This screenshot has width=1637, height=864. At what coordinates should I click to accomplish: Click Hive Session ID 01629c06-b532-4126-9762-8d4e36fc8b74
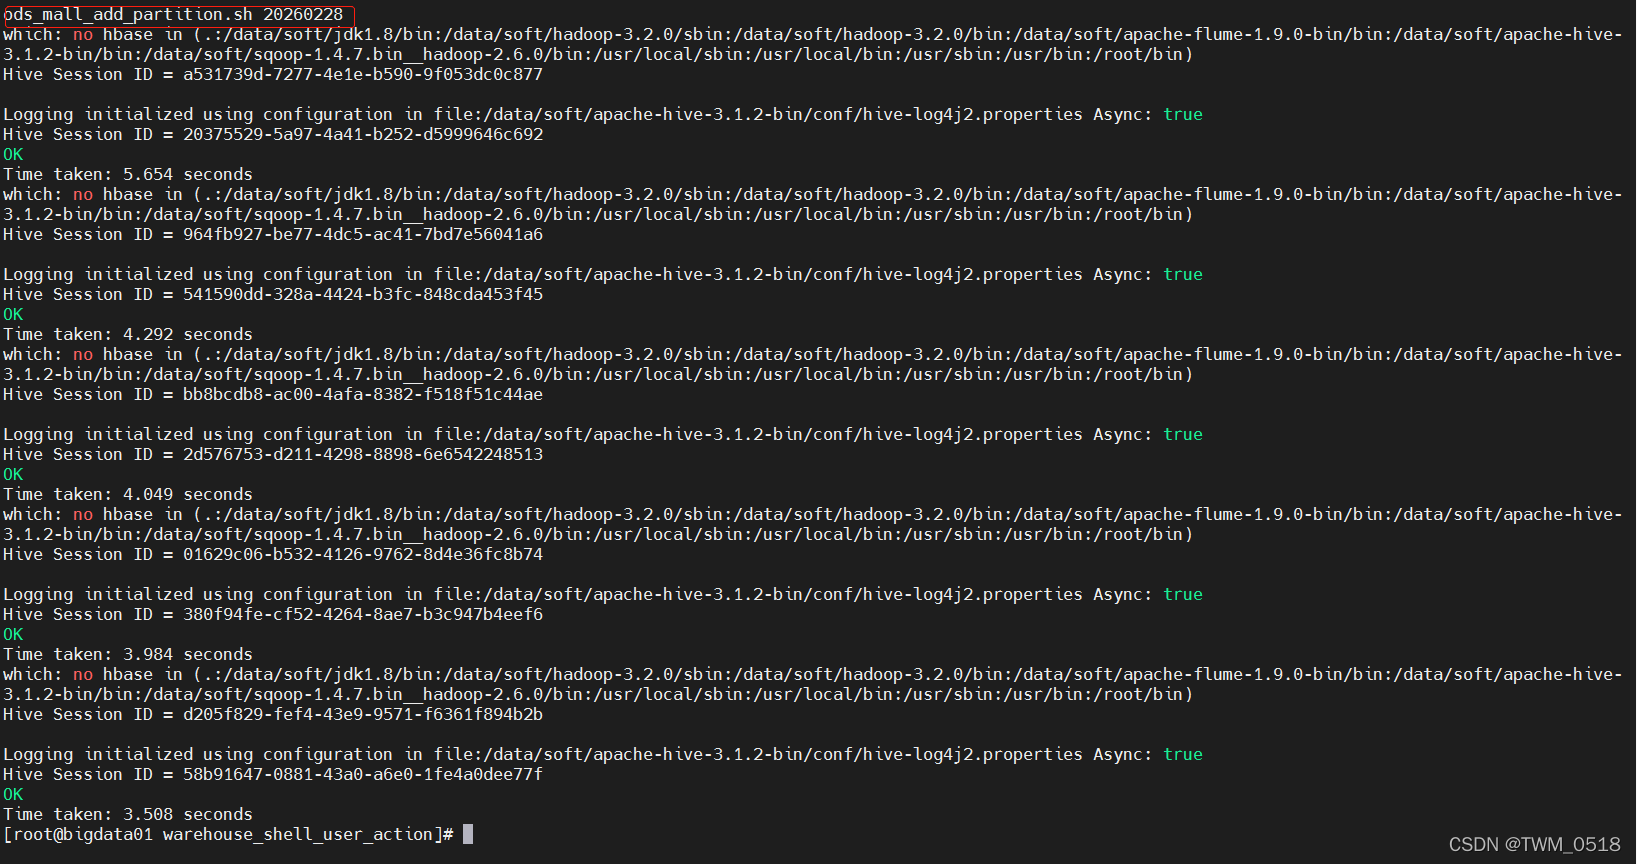[273, 555]
